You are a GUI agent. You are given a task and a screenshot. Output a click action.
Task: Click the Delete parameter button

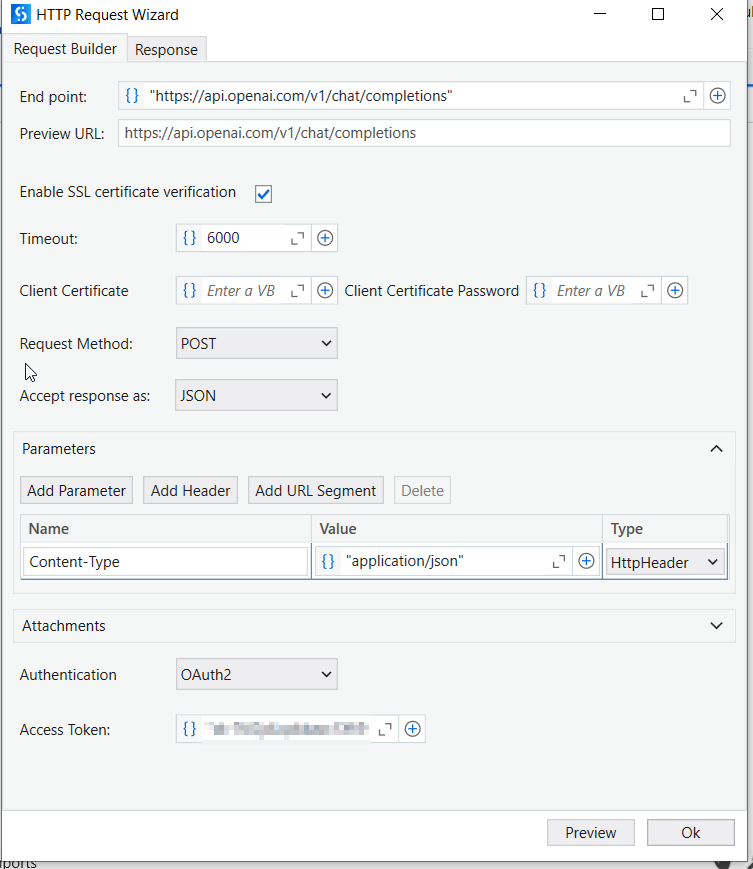click(x=422, y=490)
